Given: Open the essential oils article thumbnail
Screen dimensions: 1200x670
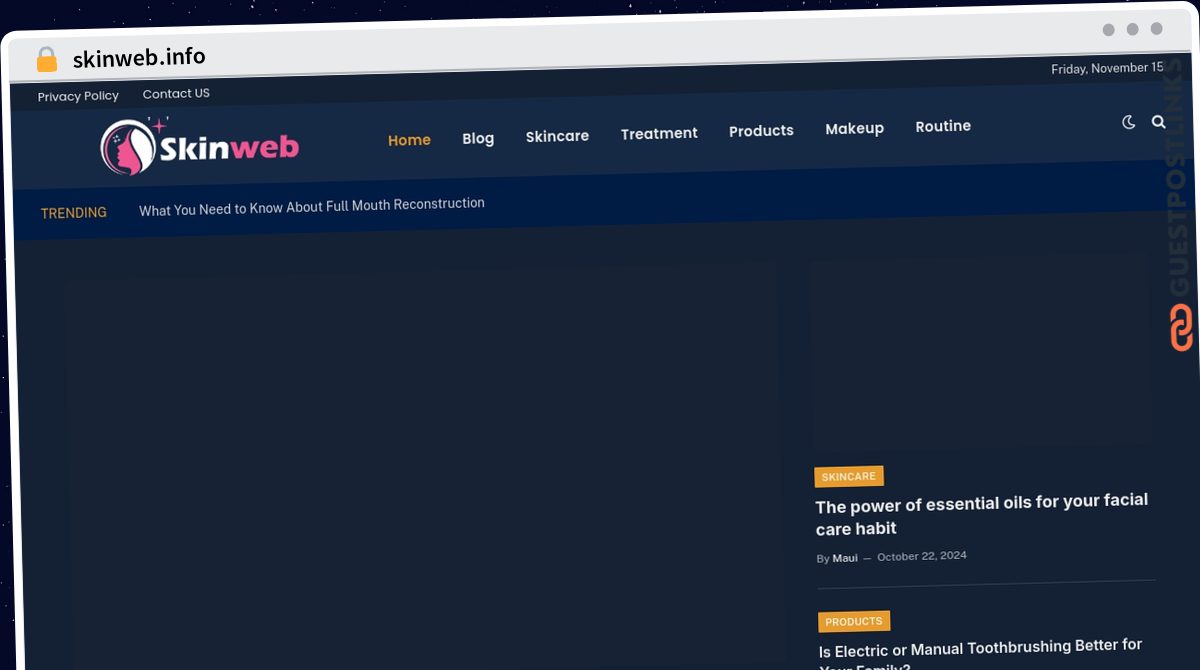Looking at the screenshot, I should tap(982, 353).
